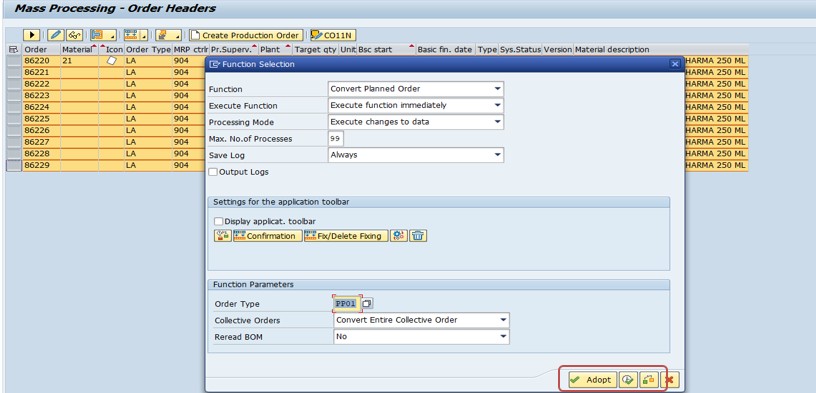Click the variant icon left of red cancel
The image size is (816, 393).
(649, 380)
